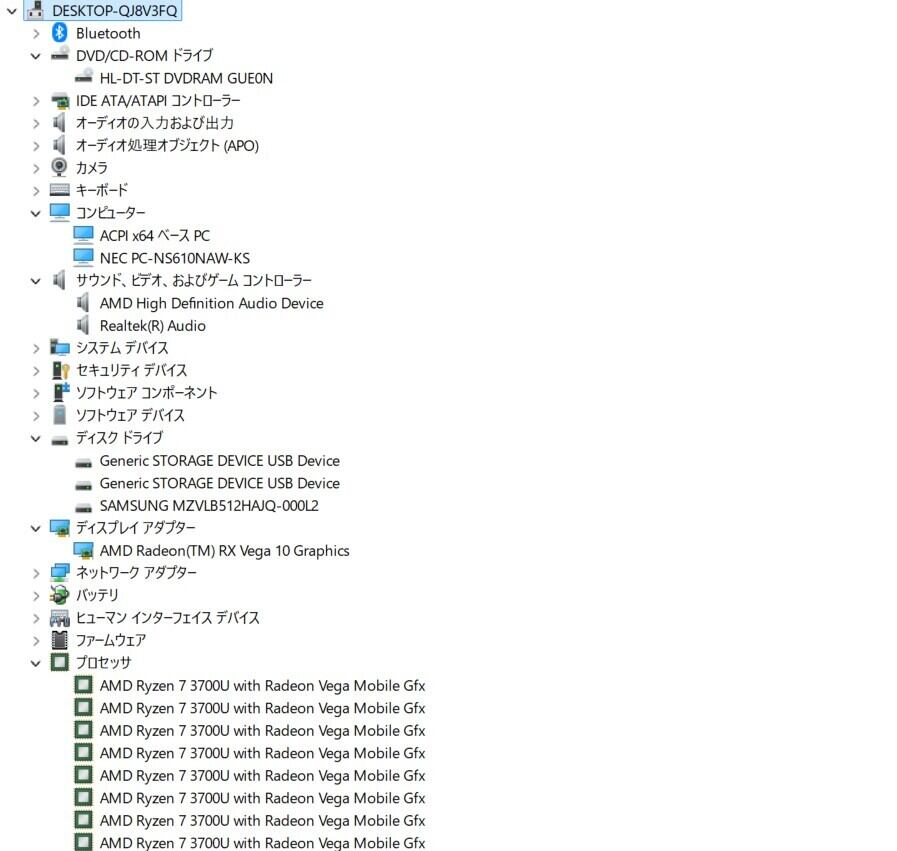Expand the ファームウェア category
This screenshot has width=897, height=851.
click(x=36, y=641)
